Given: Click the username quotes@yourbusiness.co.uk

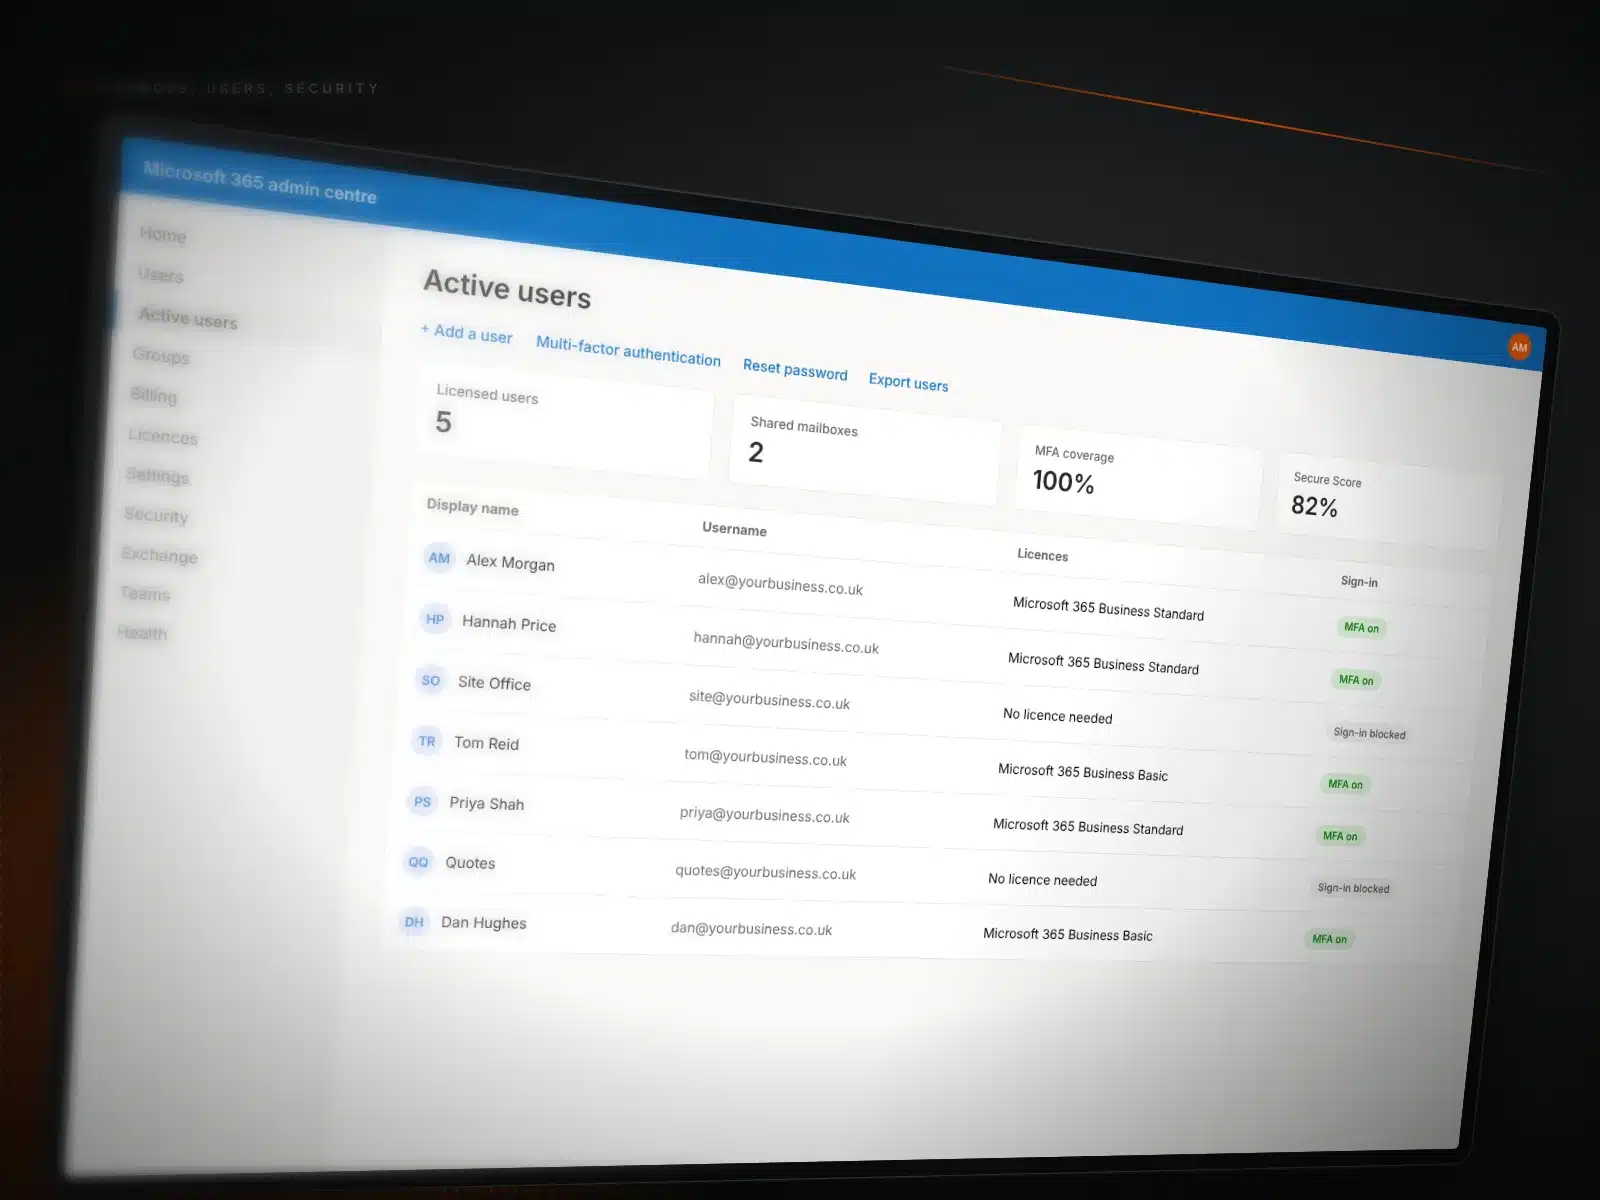Looking at the screenshot, I should [765, 872].
